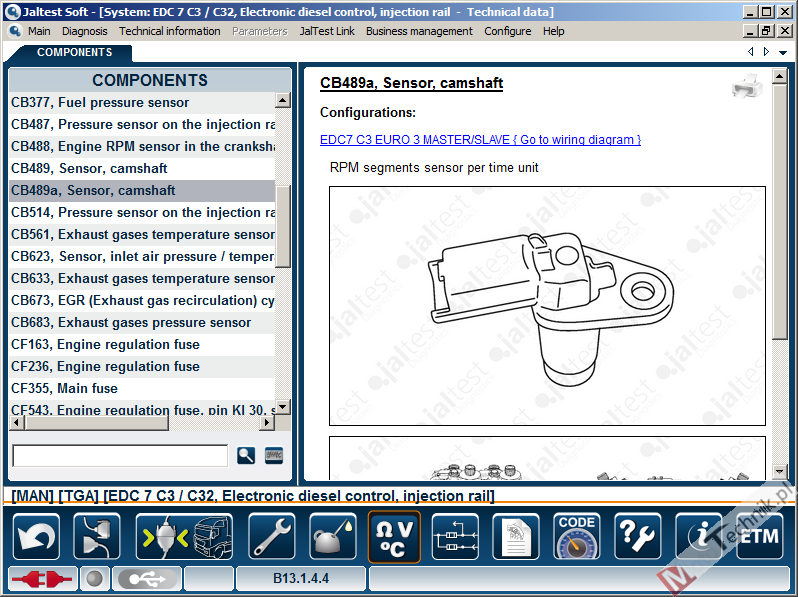The width and height of the screenshot is (798, 597).
Task: Click the B13.1.4.4 version status field
Action: (x=301, y=579)
